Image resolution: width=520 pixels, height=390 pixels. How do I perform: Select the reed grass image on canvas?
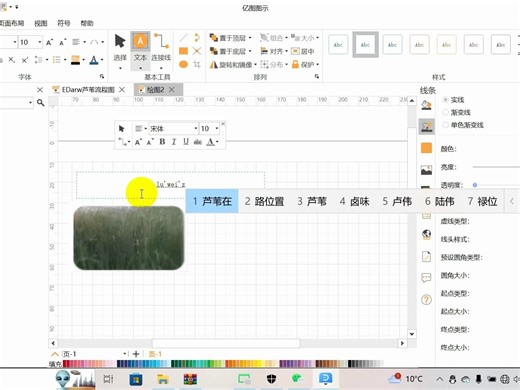click(129, 238)
